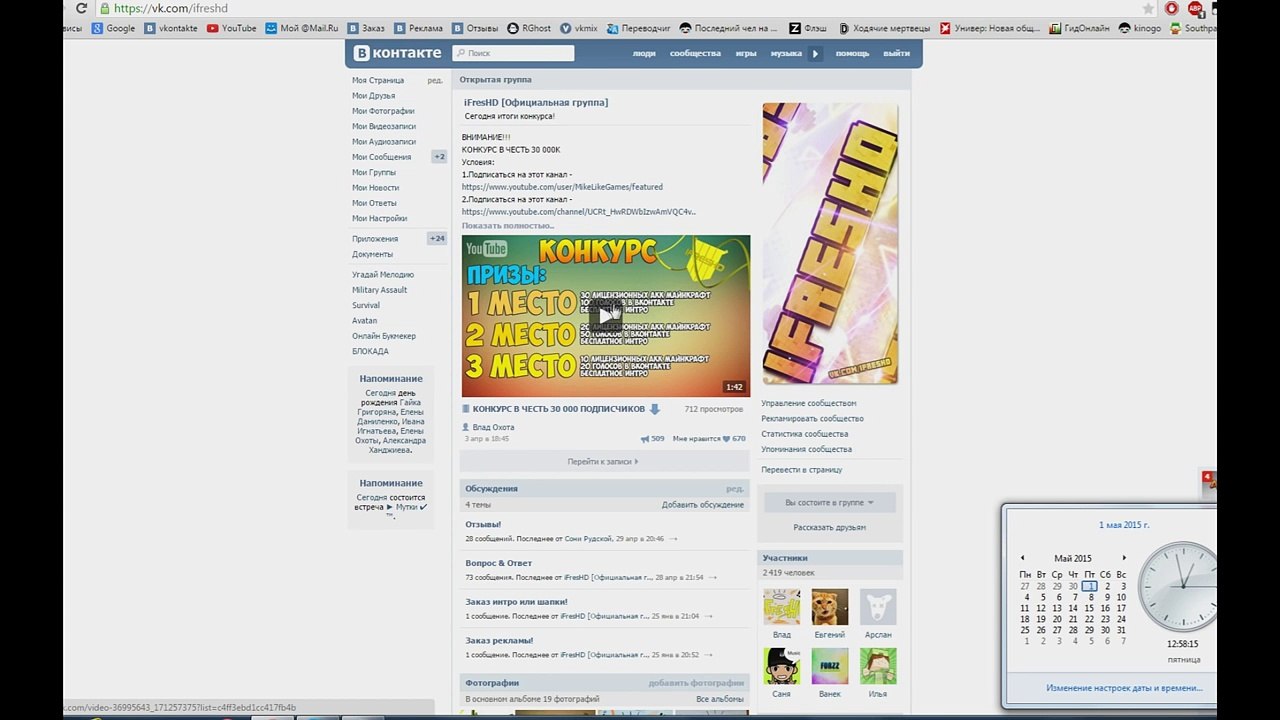Open the kinogo bookmark
This screenshot has height=720, width=1280.
click(1140, 28)
